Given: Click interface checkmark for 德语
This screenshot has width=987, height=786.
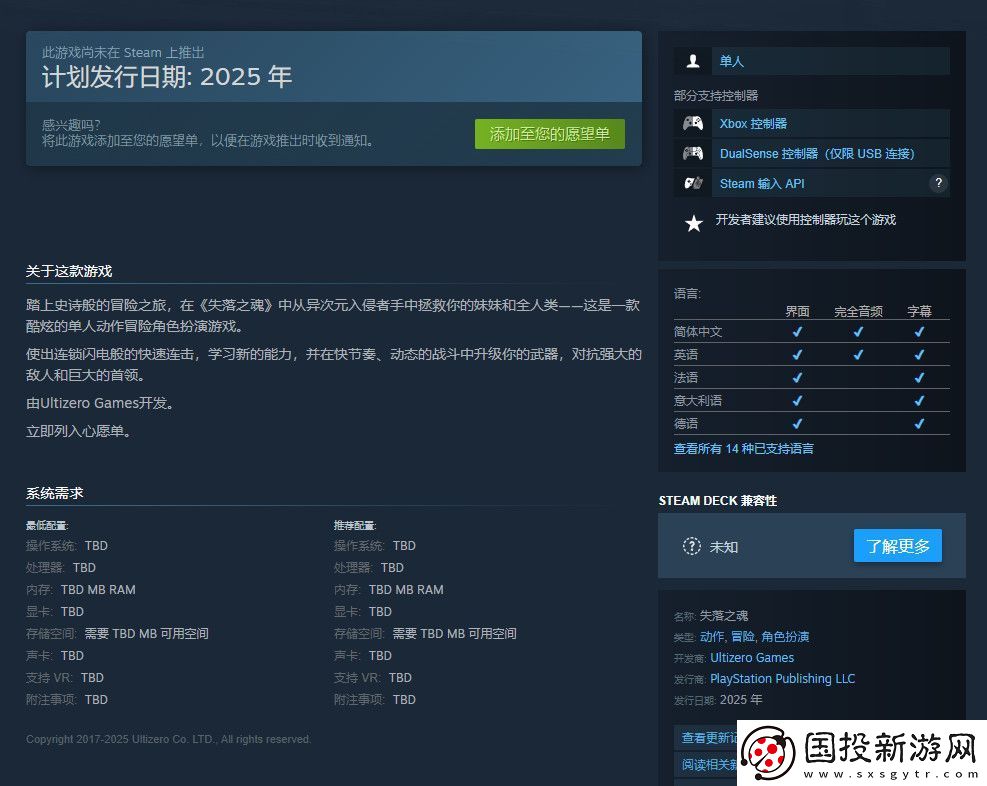Looking at the screenshot, I should [x=797, y=424].
